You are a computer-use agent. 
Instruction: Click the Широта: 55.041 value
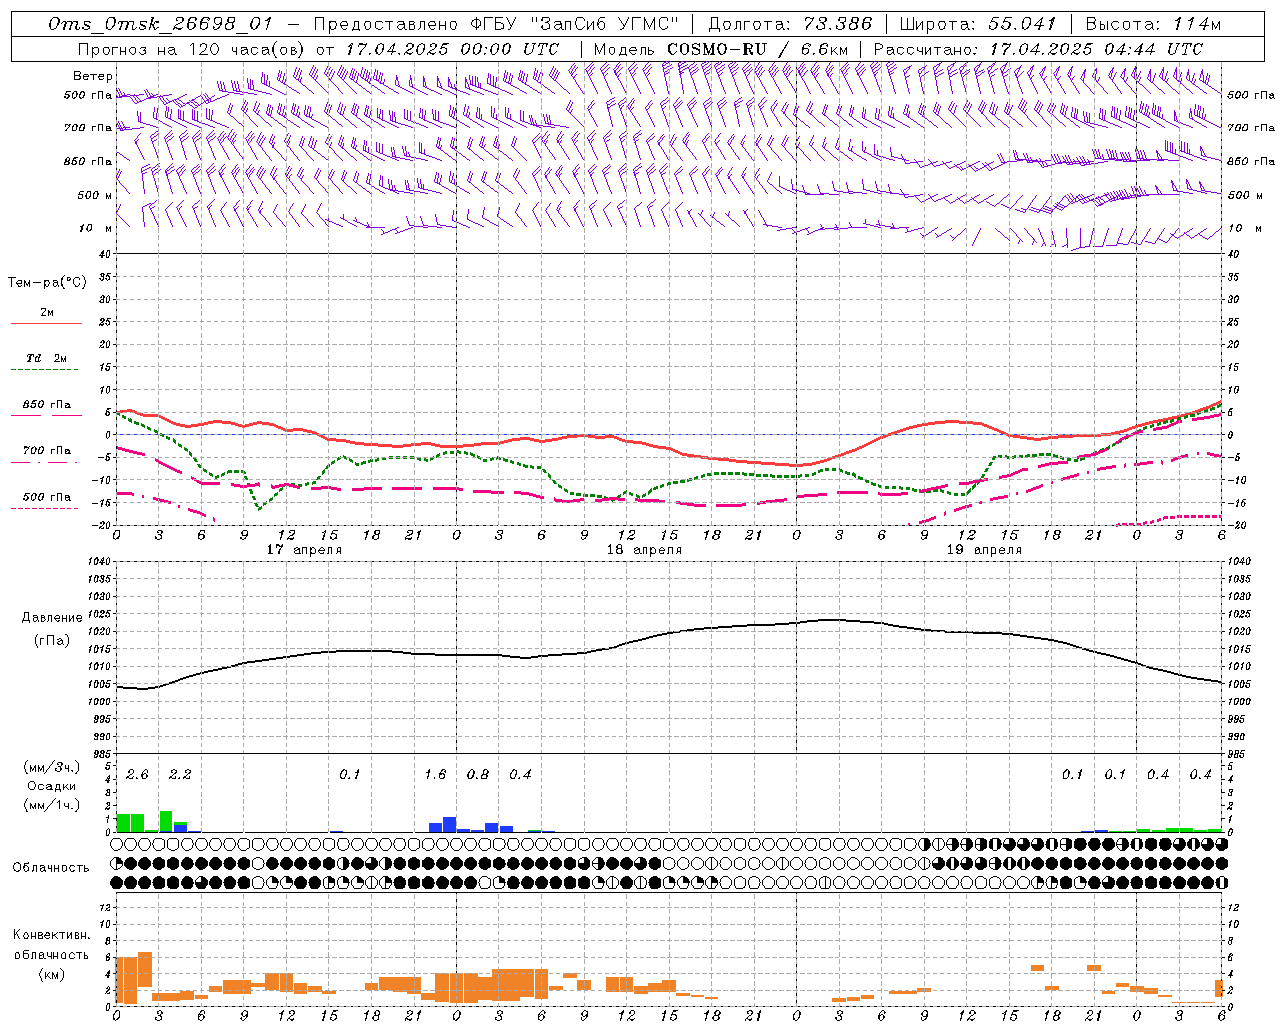(x=978, y=24)
